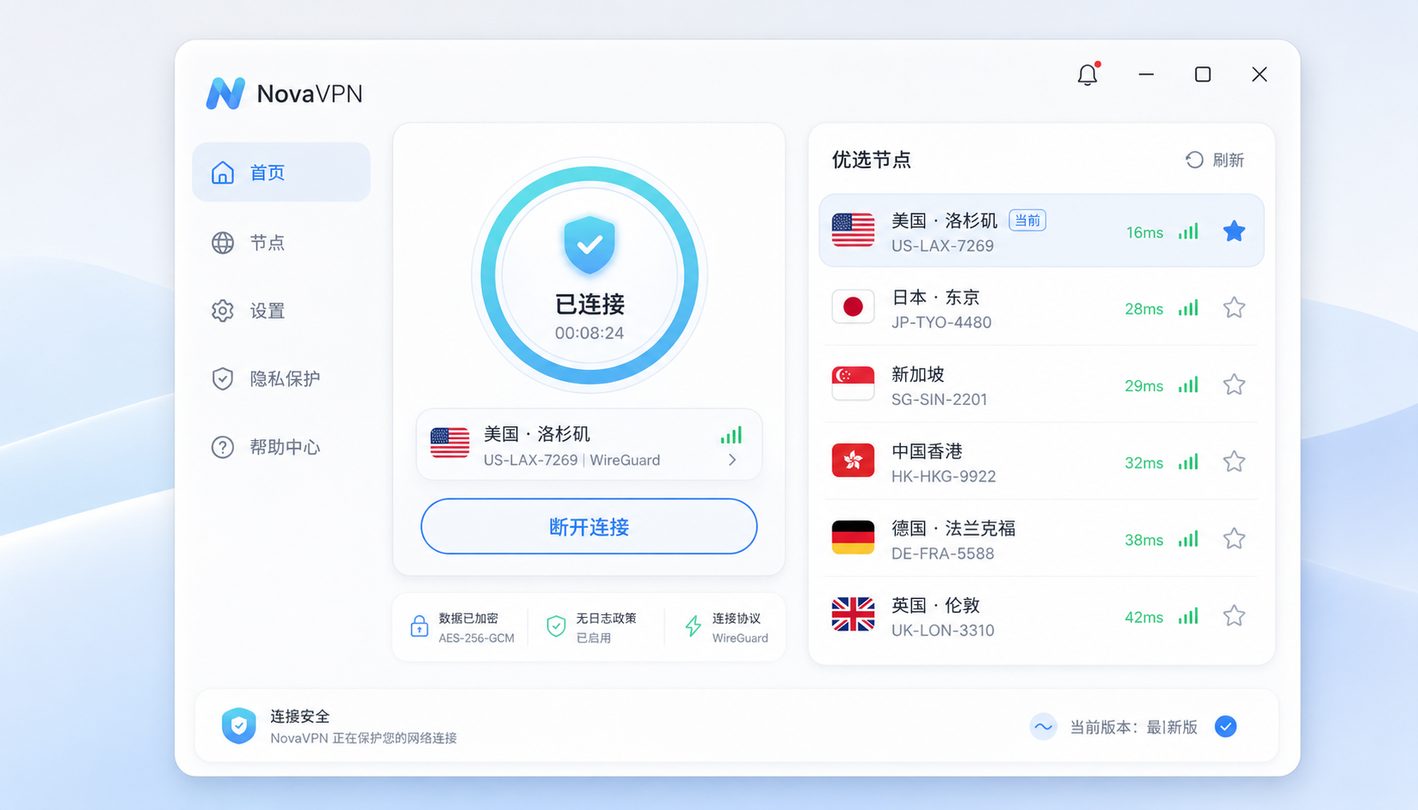Maximize the NovaVPN window
Viewport: 1418px width, 810px height.
coord(1203,75)
